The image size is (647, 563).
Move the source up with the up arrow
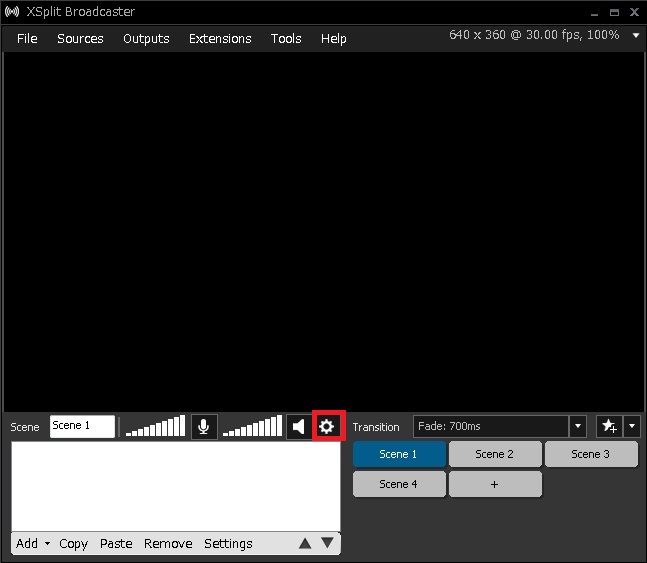(x=305, y=543)
